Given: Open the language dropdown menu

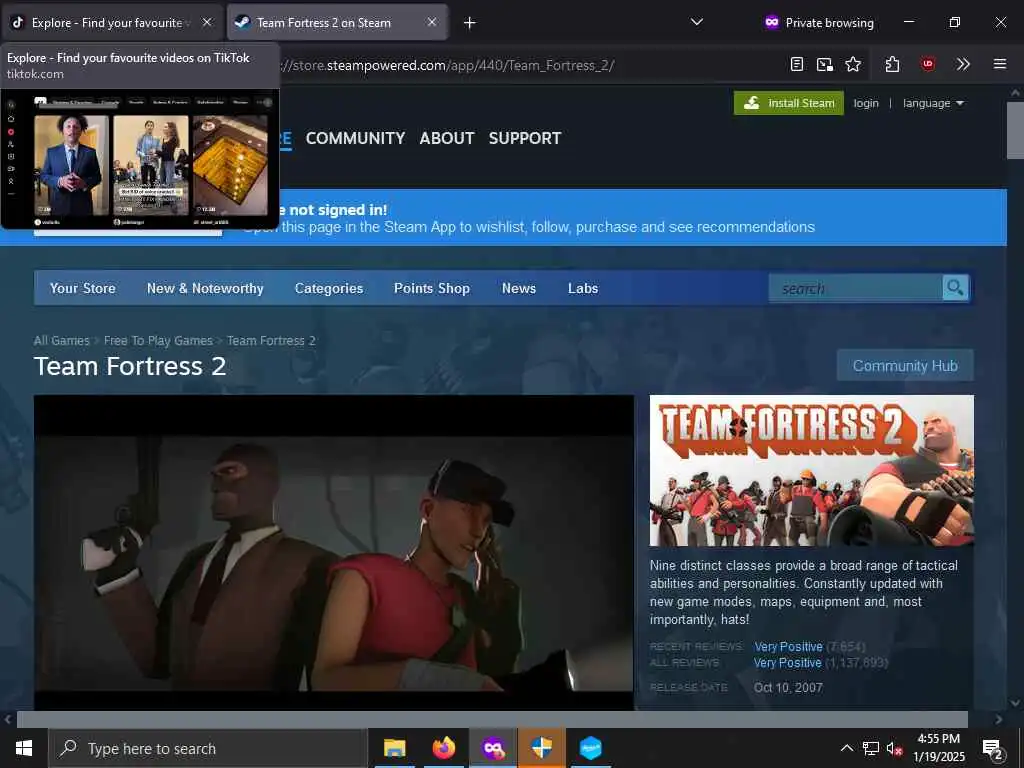Looking at the screenshot, I should point(933,103).
